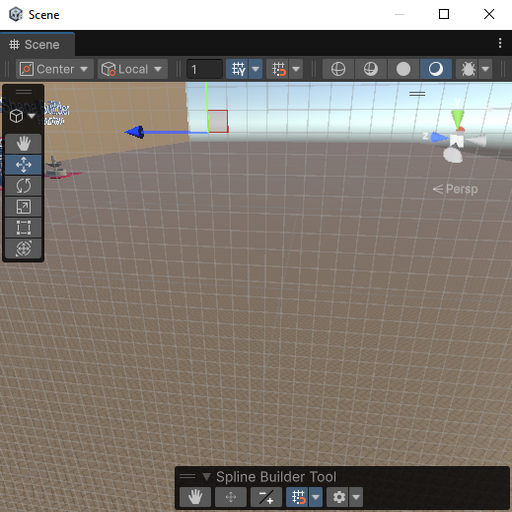Select the move knots tool in Spline Builder
This screenshot has width=512, height=512.
pyautogui.click(x=231, y=497)
